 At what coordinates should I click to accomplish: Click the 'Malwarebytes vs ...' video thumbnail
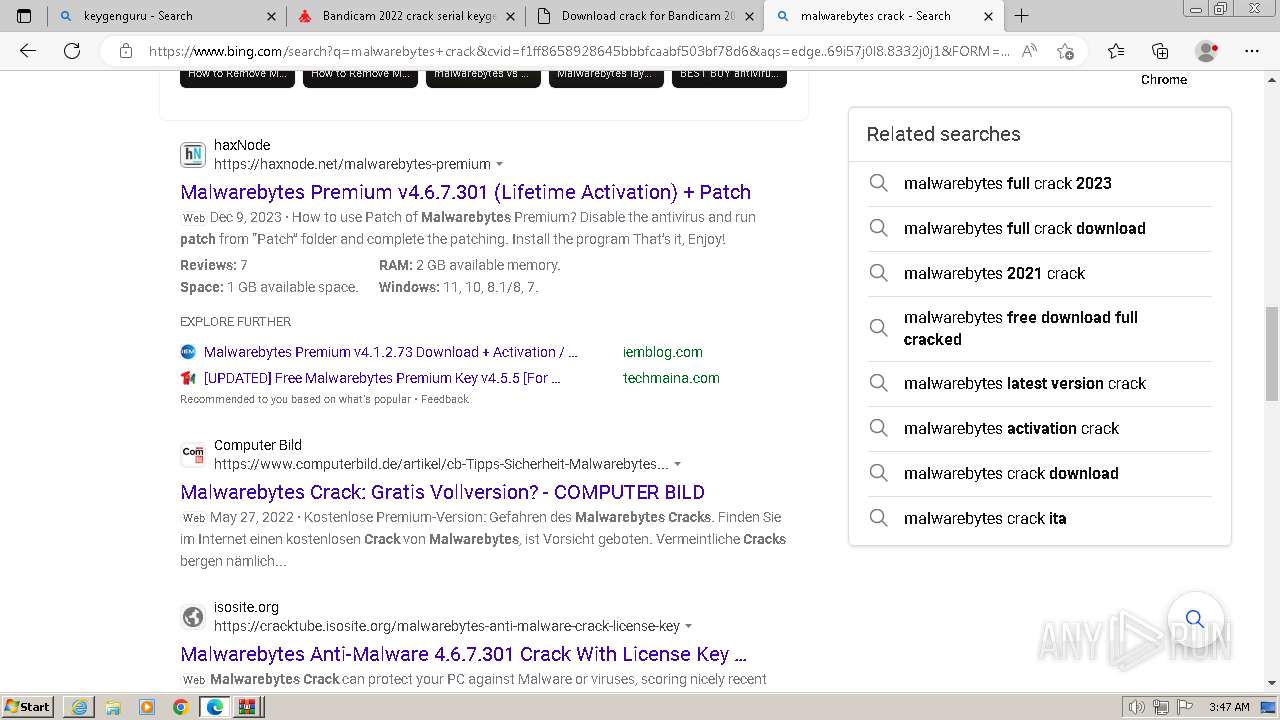pos(483,78)
